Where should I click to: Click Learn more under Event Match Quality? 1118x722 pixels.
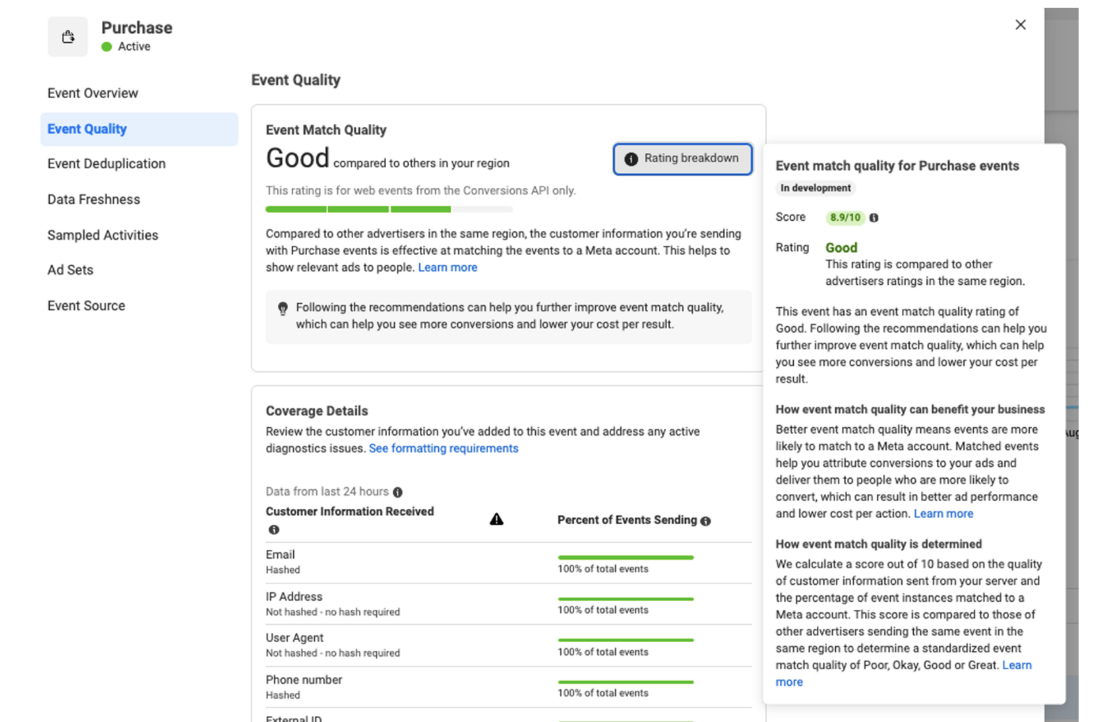tap(448, 267)
